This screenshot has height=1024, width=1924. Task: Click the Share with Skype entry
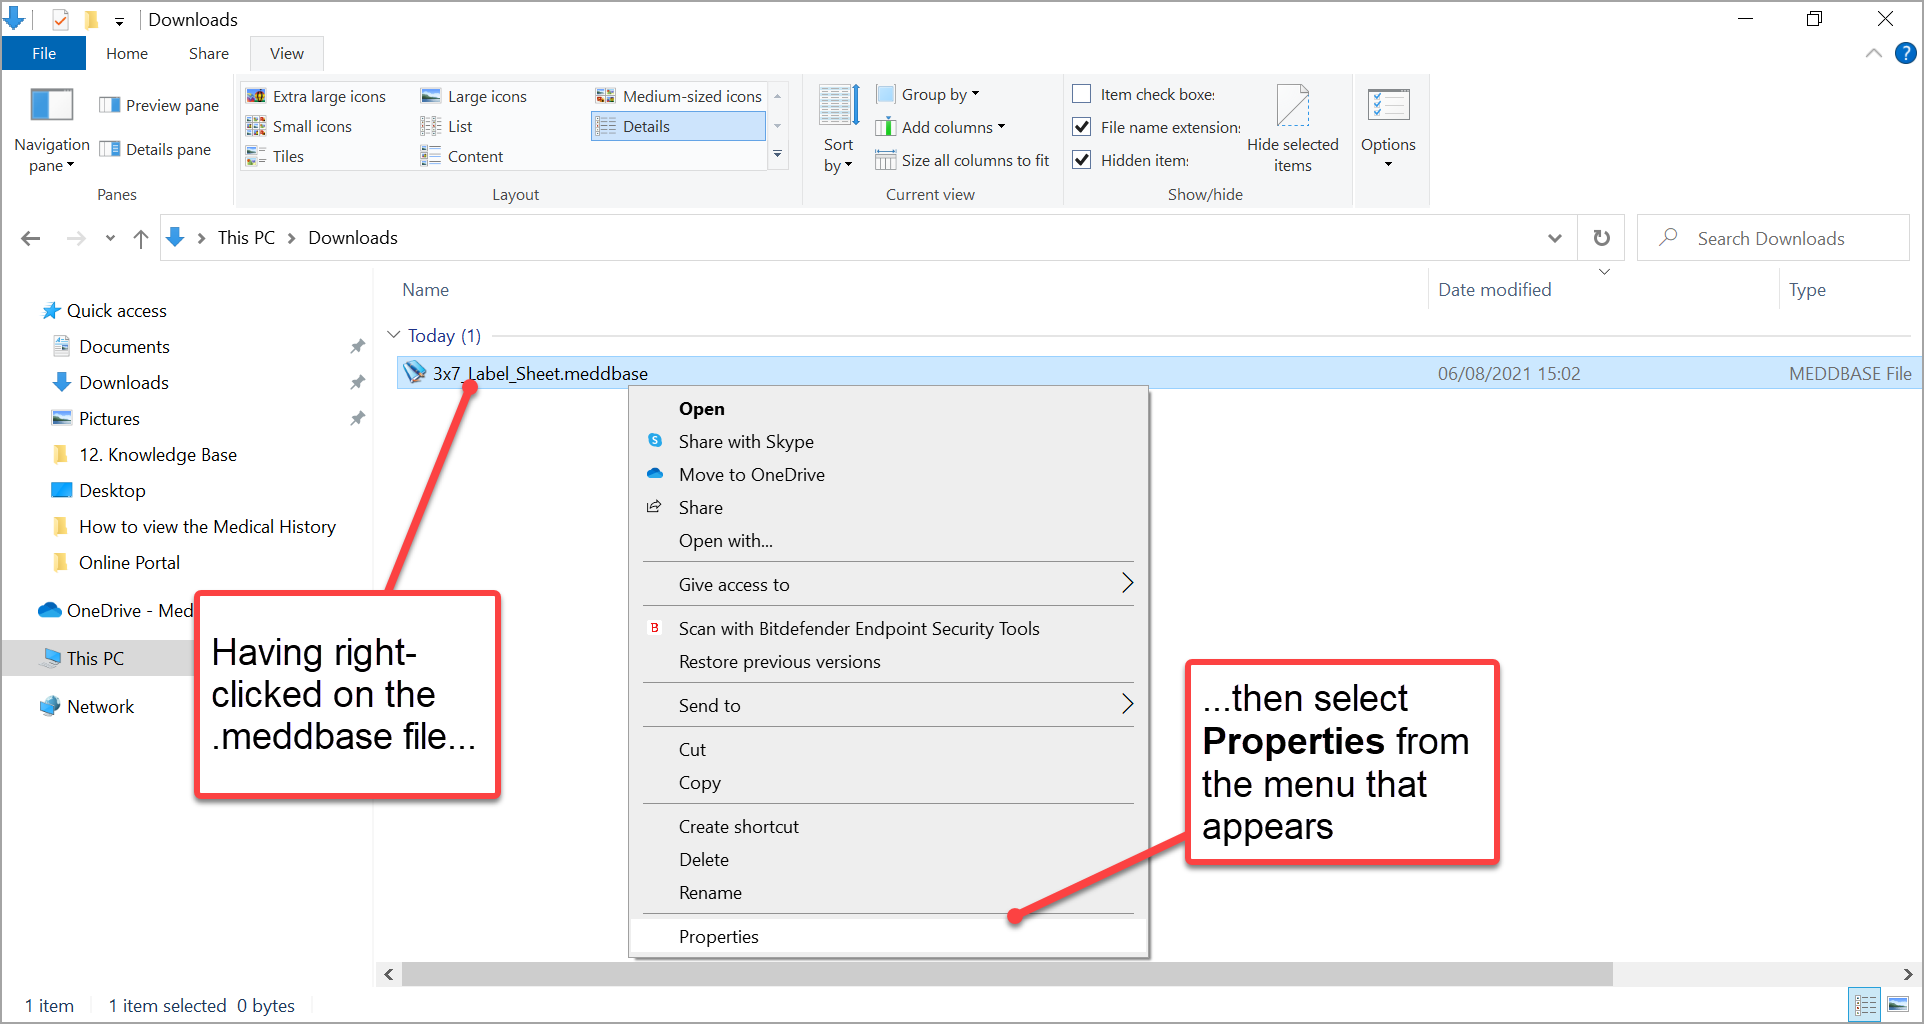[x=746, y=442]
